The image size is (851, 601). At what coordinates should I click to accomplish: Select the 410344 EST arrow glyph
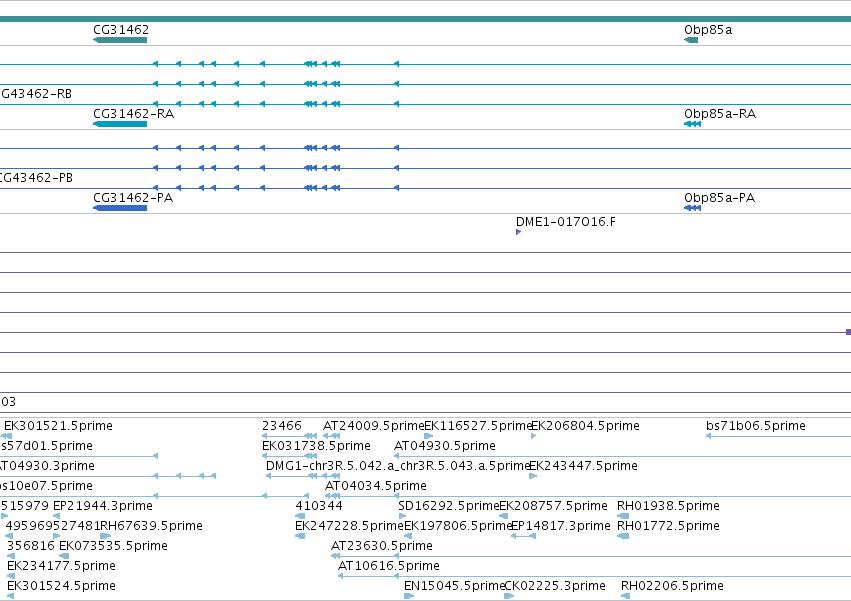(300, 516)
